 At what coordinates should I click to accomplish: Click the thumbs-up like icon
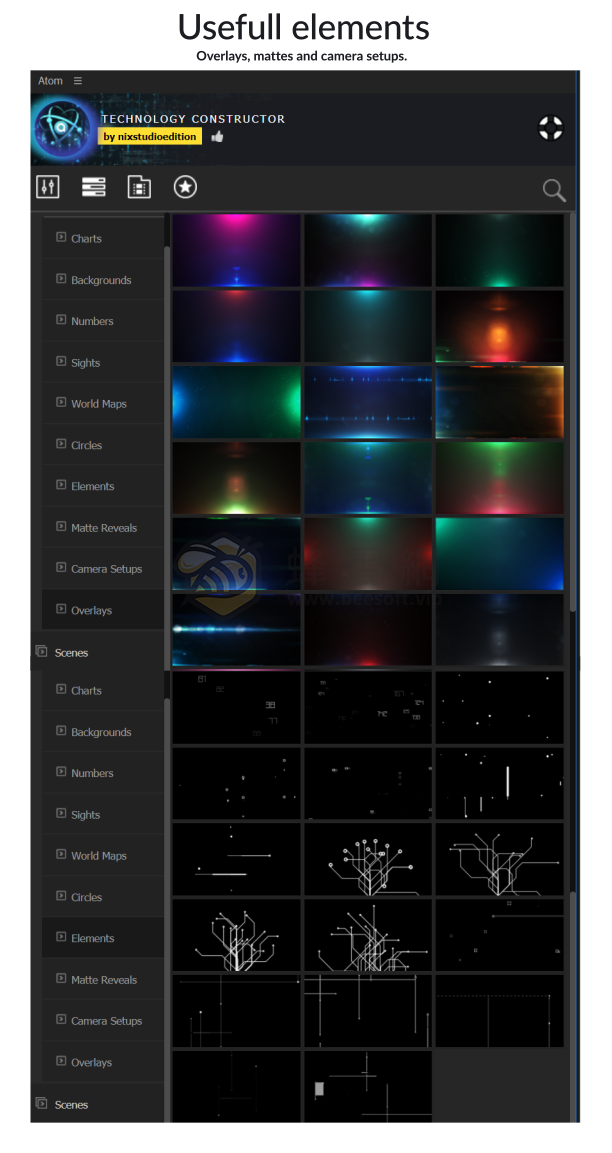(x=217, y=136)
